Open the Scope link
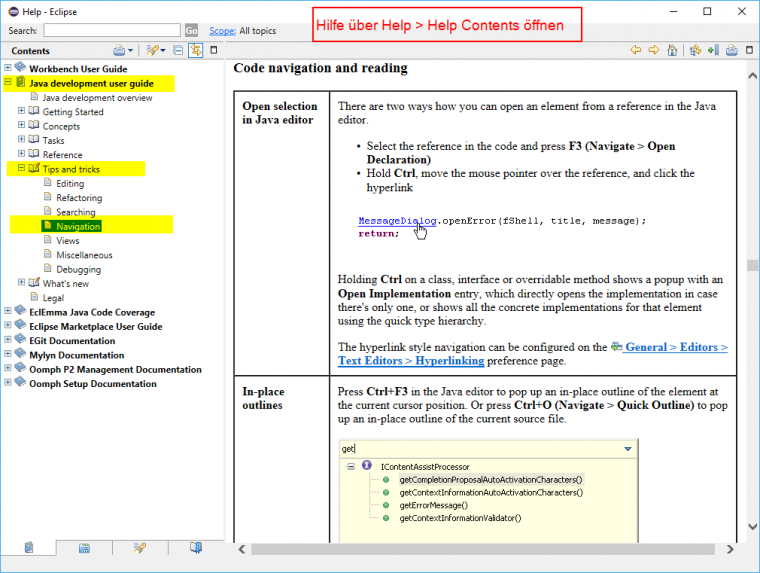Screen dimensions: 760x573 (222, 31)
